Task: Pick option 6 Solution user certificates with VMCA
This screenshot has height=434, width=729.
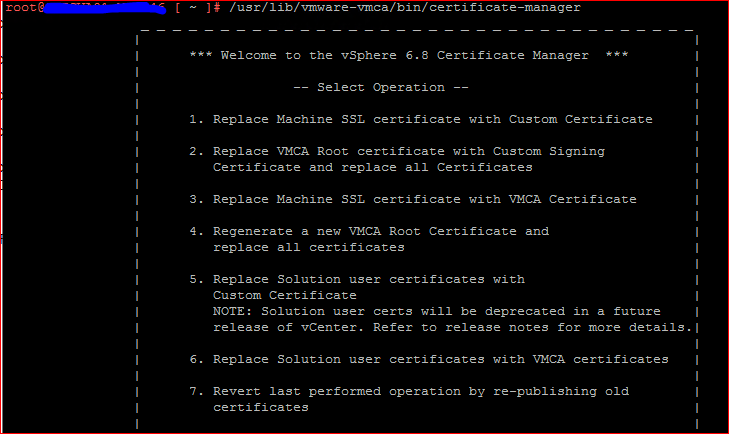Action: coord(428,359)
